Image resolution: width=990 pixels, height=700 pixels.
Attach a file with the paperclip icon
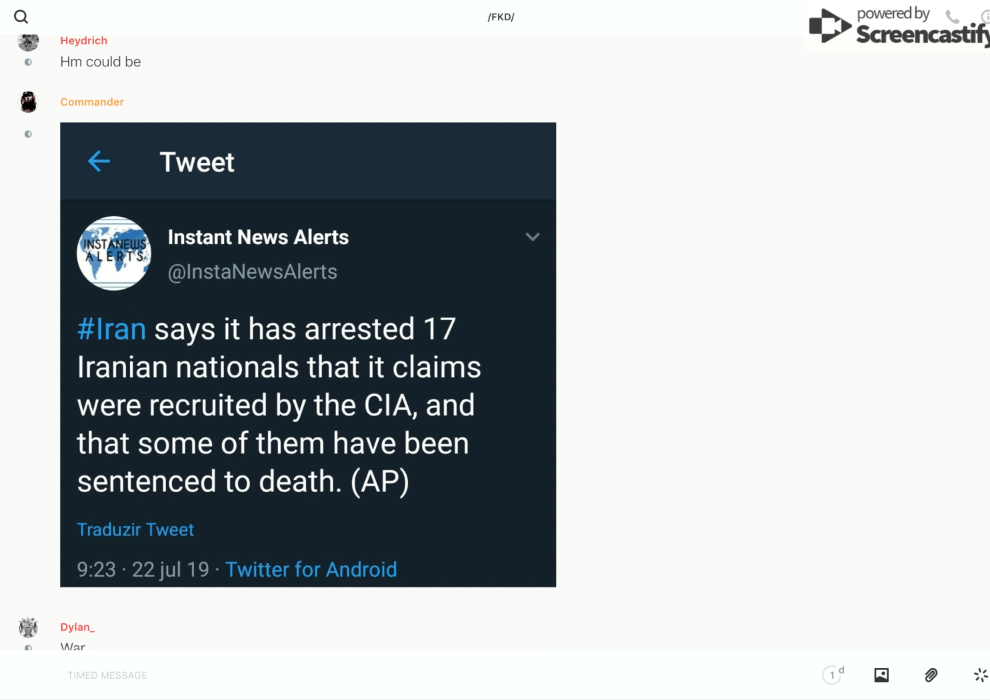click(x=931, y=675)
